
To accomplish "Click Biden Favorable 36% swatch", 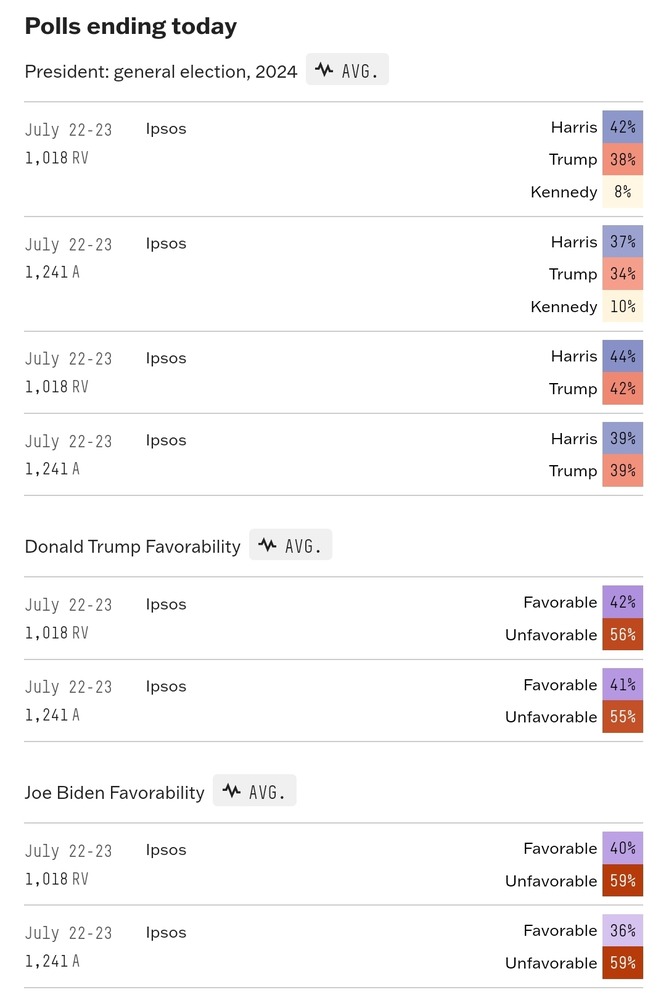I will [x=623, y=930].
